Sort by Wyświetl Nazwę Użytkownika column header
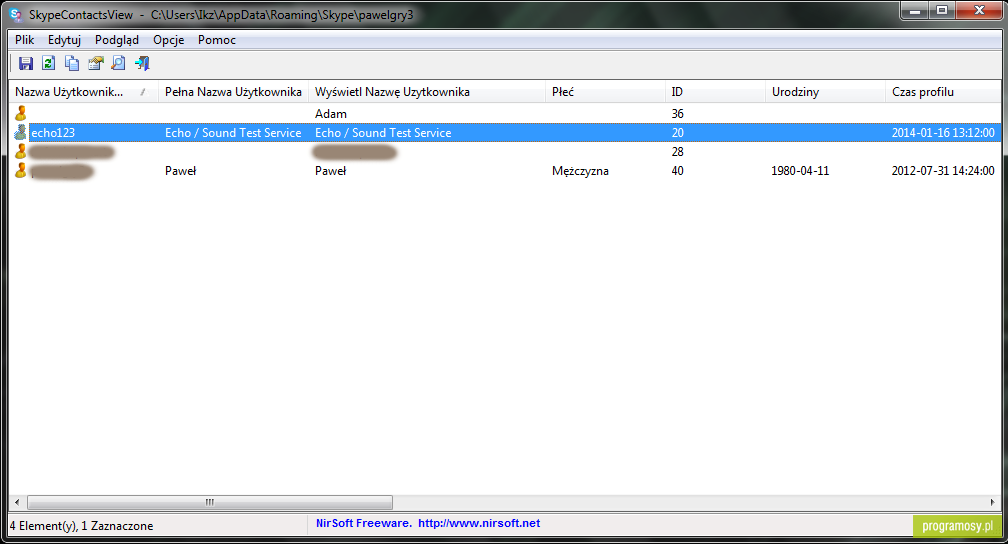The height and width of the screenshot is (544, 1008). pos(427,92)
